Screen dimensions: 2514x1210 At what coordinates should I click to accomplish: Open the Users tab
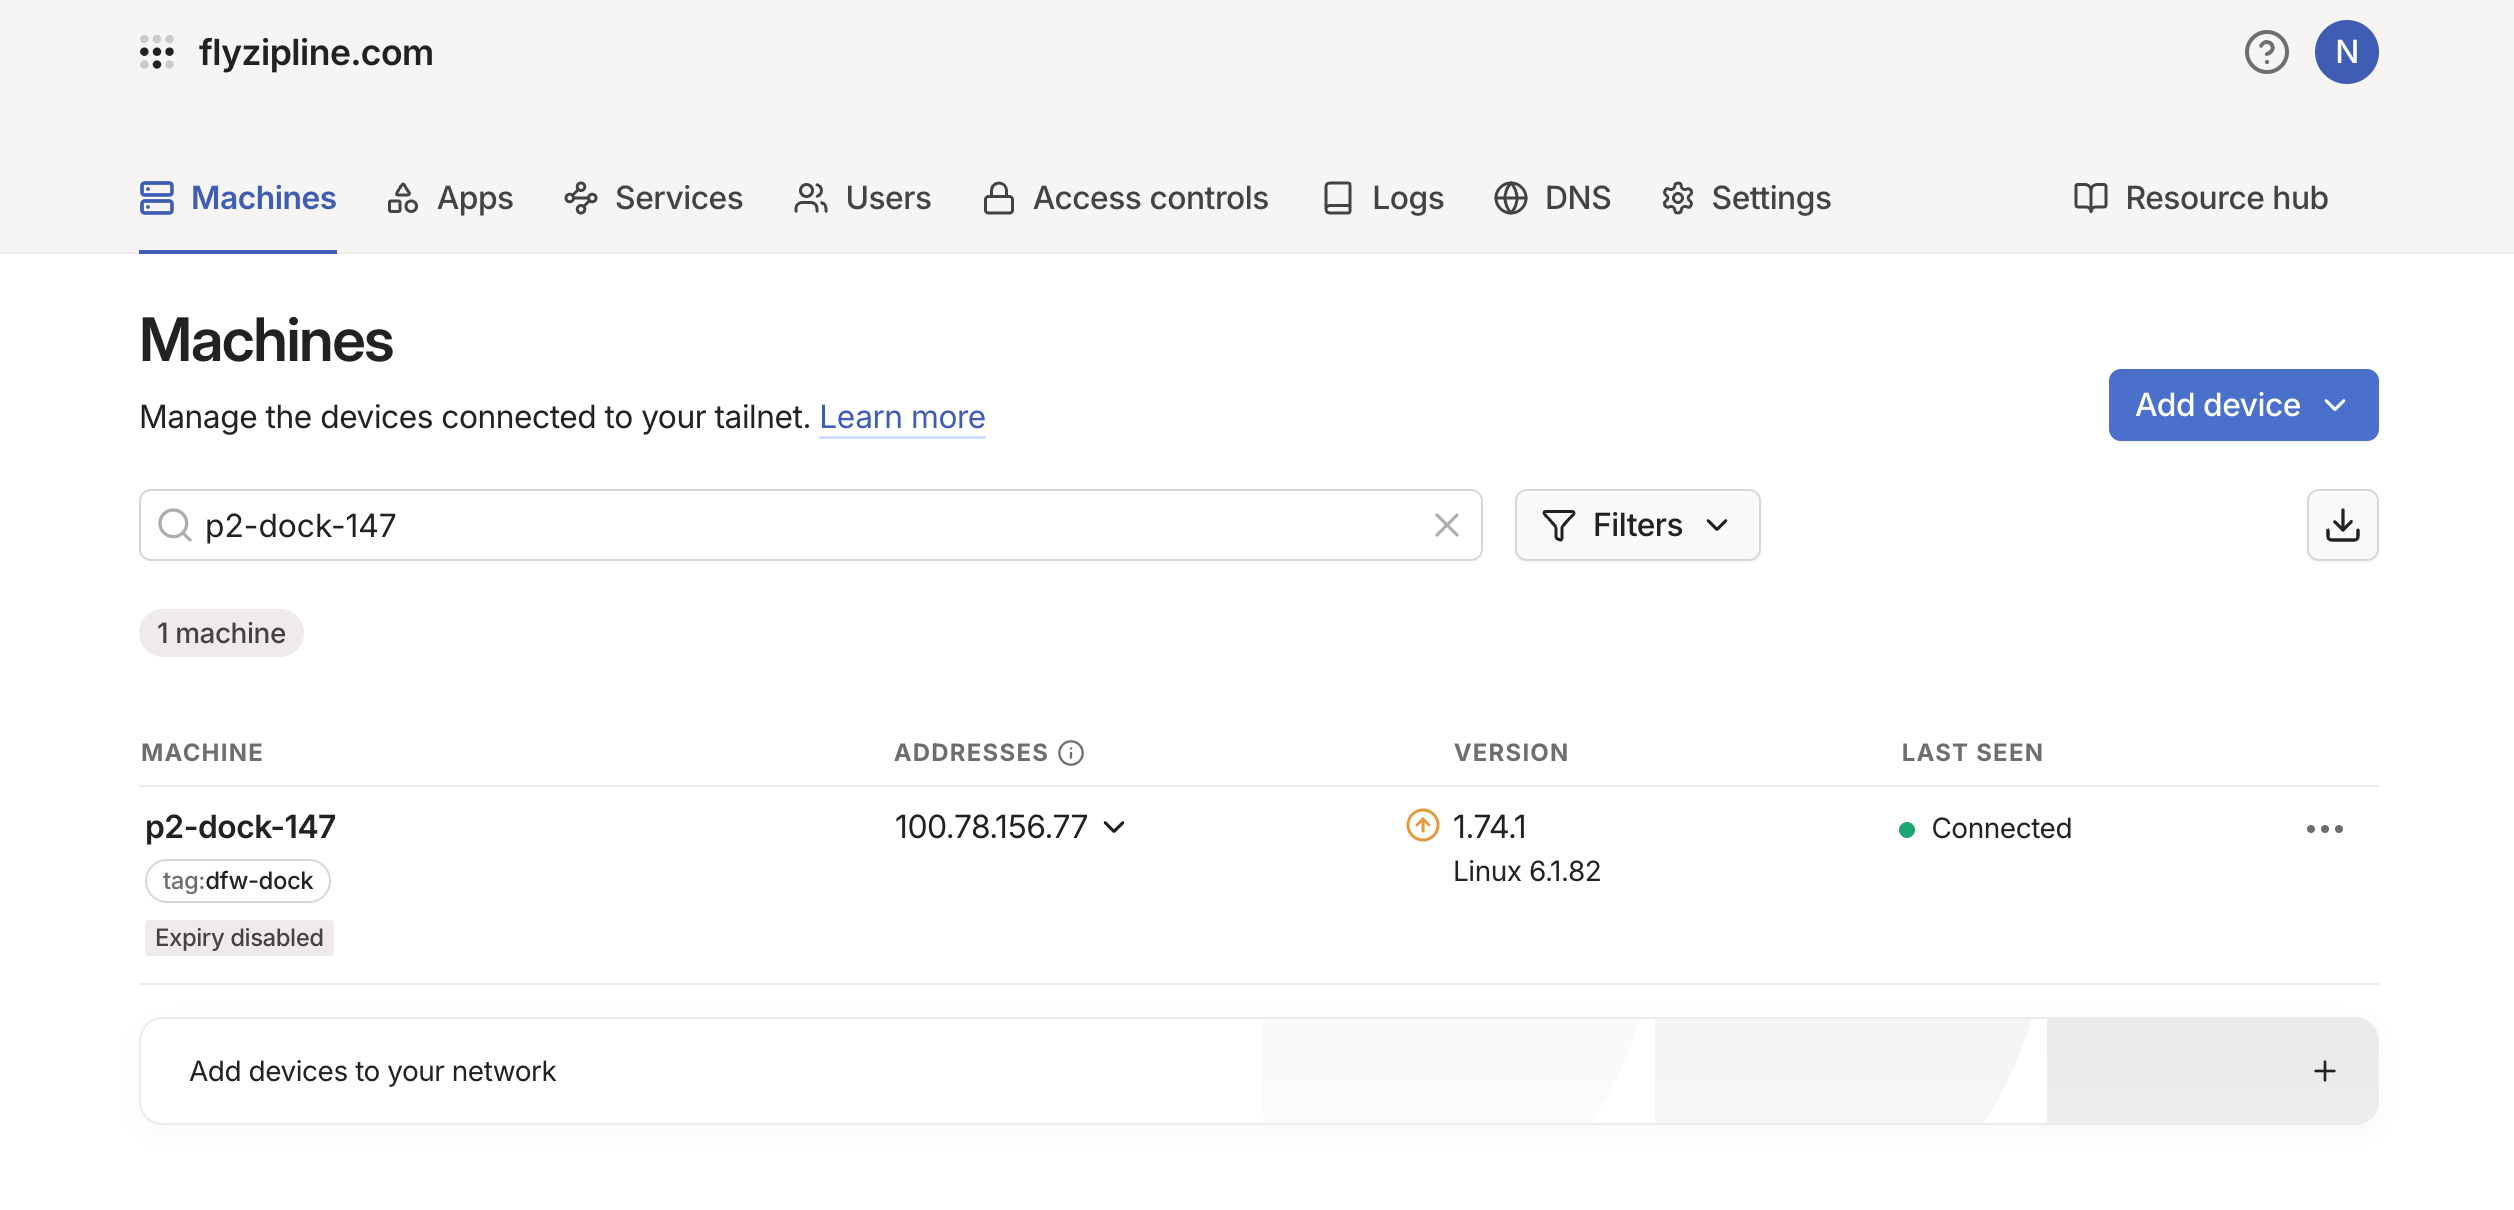[862, 198]
